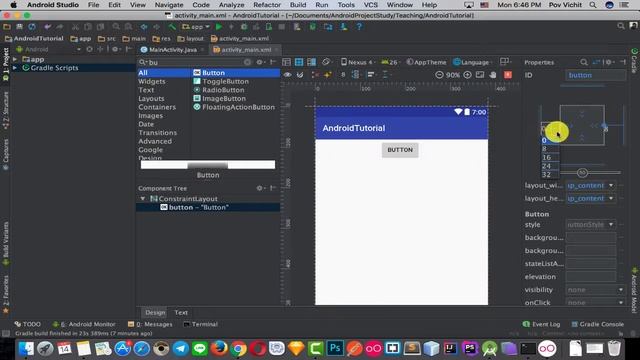Click the orientation rotate icon in editor
The height and width of the screenshot is (360, 640).
(x=326, y=62)
